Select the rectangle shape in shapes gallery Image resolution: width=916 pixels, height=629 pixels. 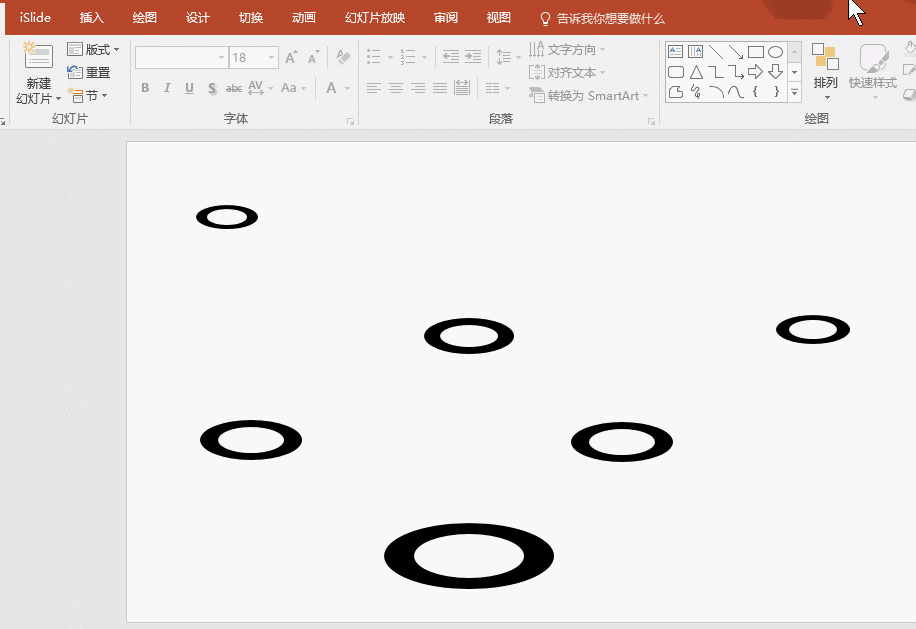pos(756,52)
